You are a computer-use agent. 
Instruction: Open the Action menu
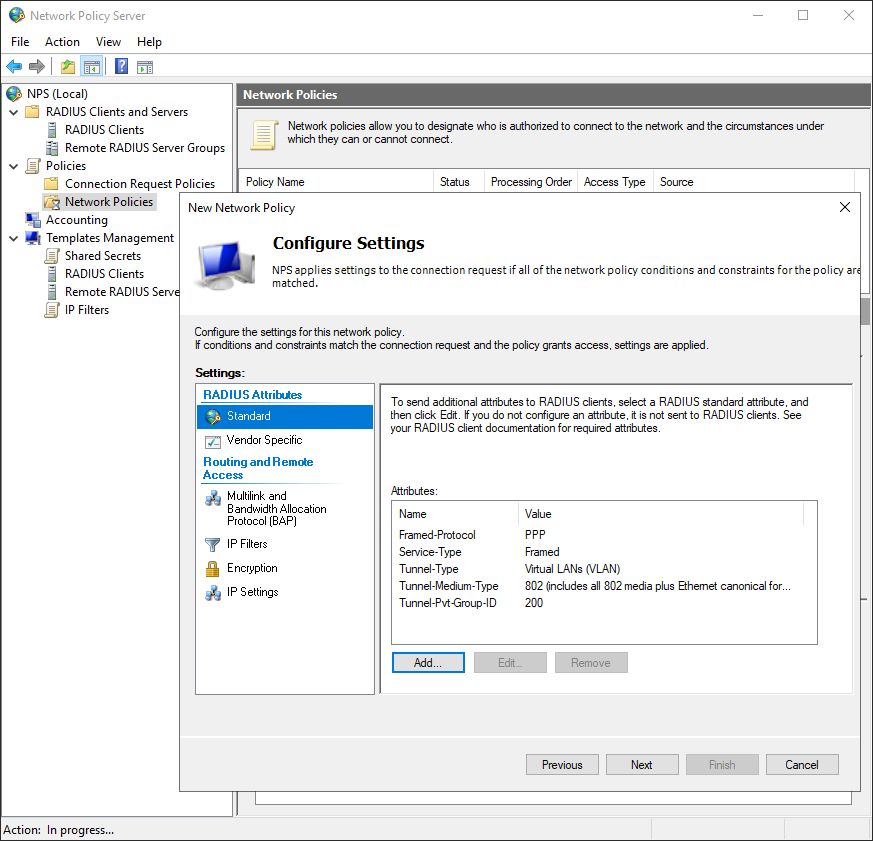(62, 42)
